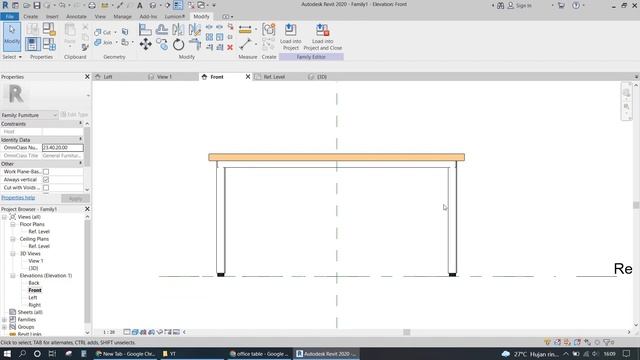Click Load into Project icon

[291, 37]
